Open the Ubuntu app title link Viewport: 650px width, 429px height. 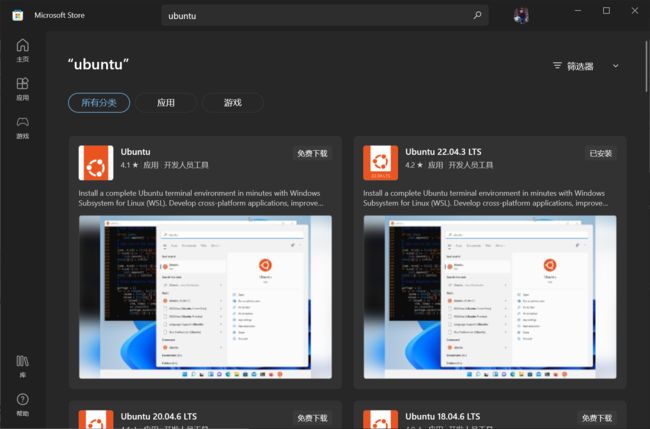pyautogui.click(x=136, y=152)
